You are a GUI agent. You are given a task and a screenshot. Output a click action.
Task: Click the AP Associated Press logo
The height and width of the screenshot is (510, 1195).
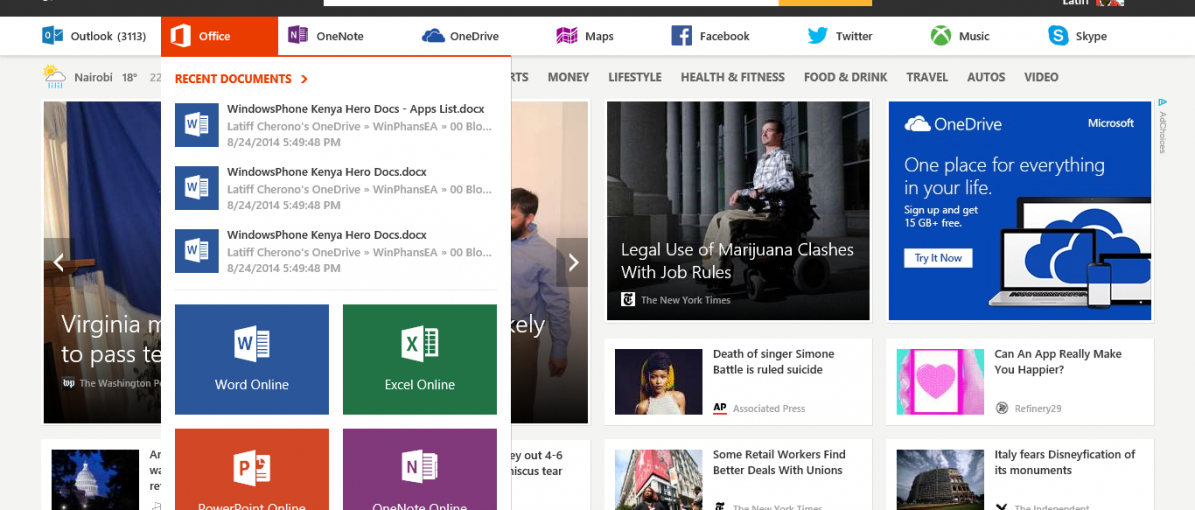[719, 409]
